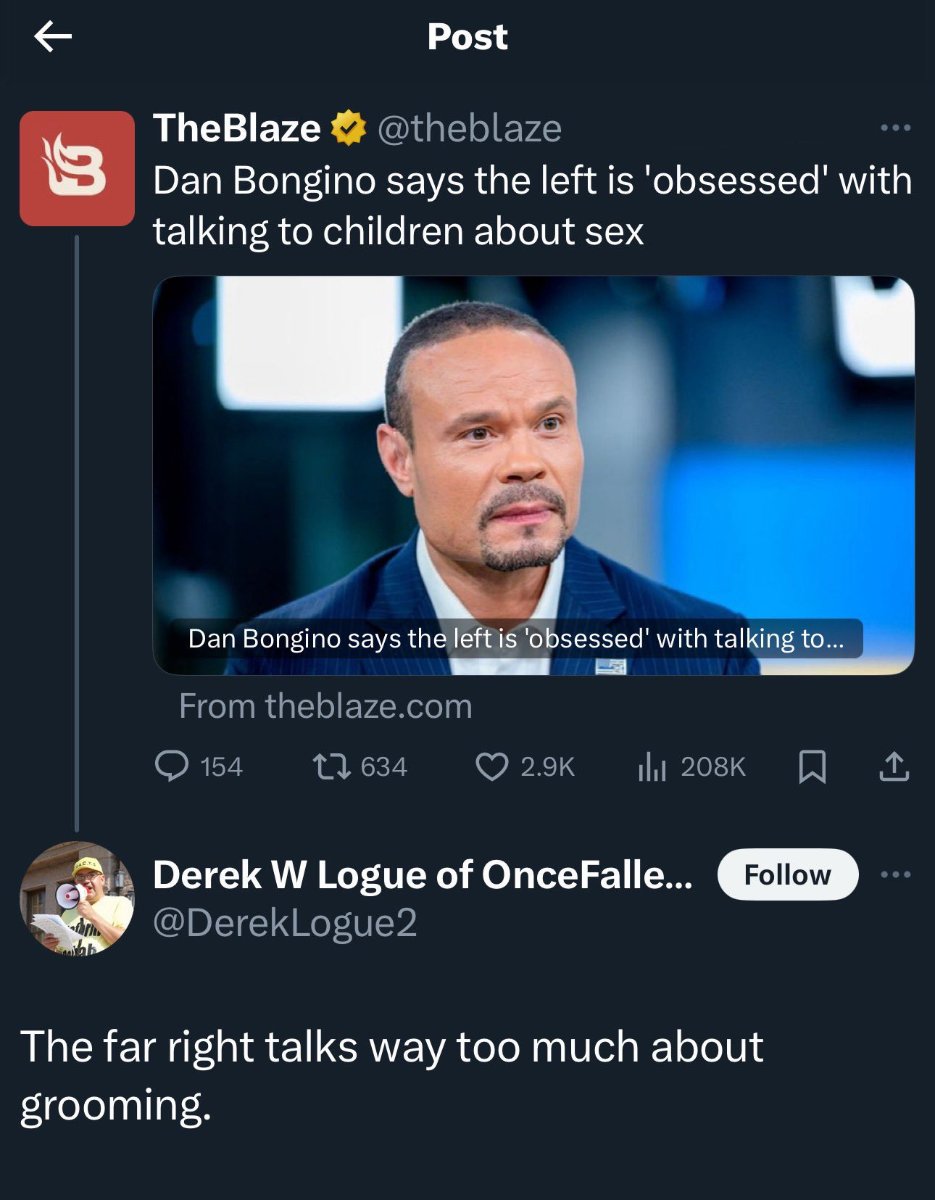
Task: Open more options for Derek's reply
Action: click(x=895, y=874)
